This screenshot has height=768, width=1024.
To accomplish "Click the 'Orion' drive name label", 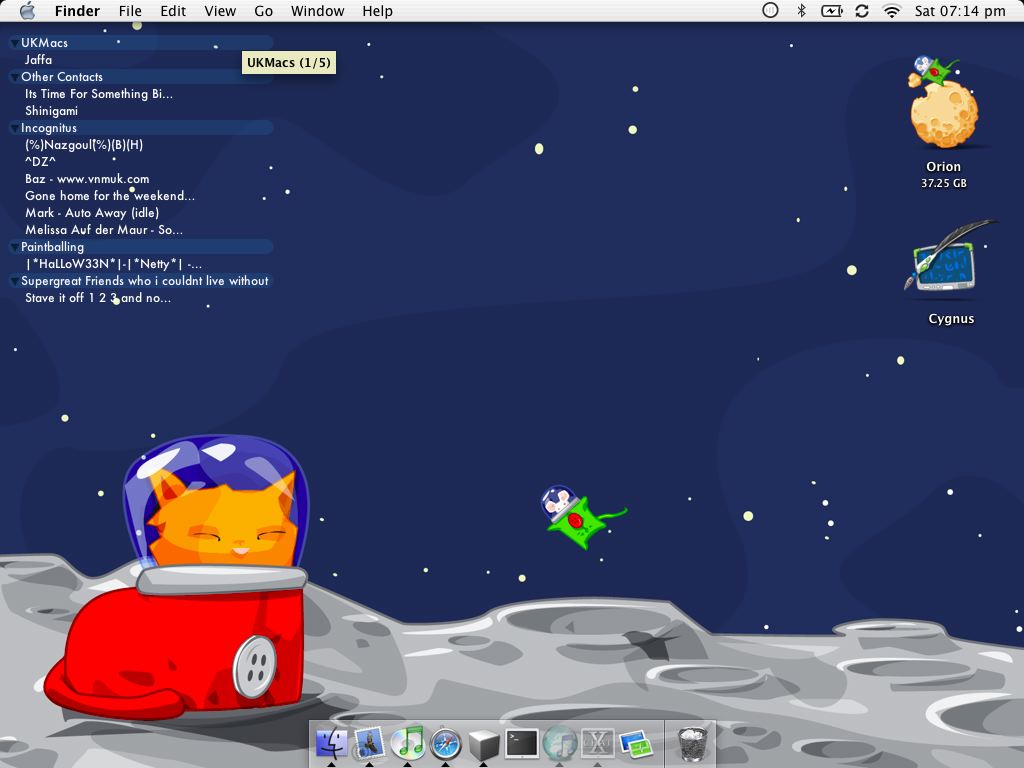I will point(944,167).
